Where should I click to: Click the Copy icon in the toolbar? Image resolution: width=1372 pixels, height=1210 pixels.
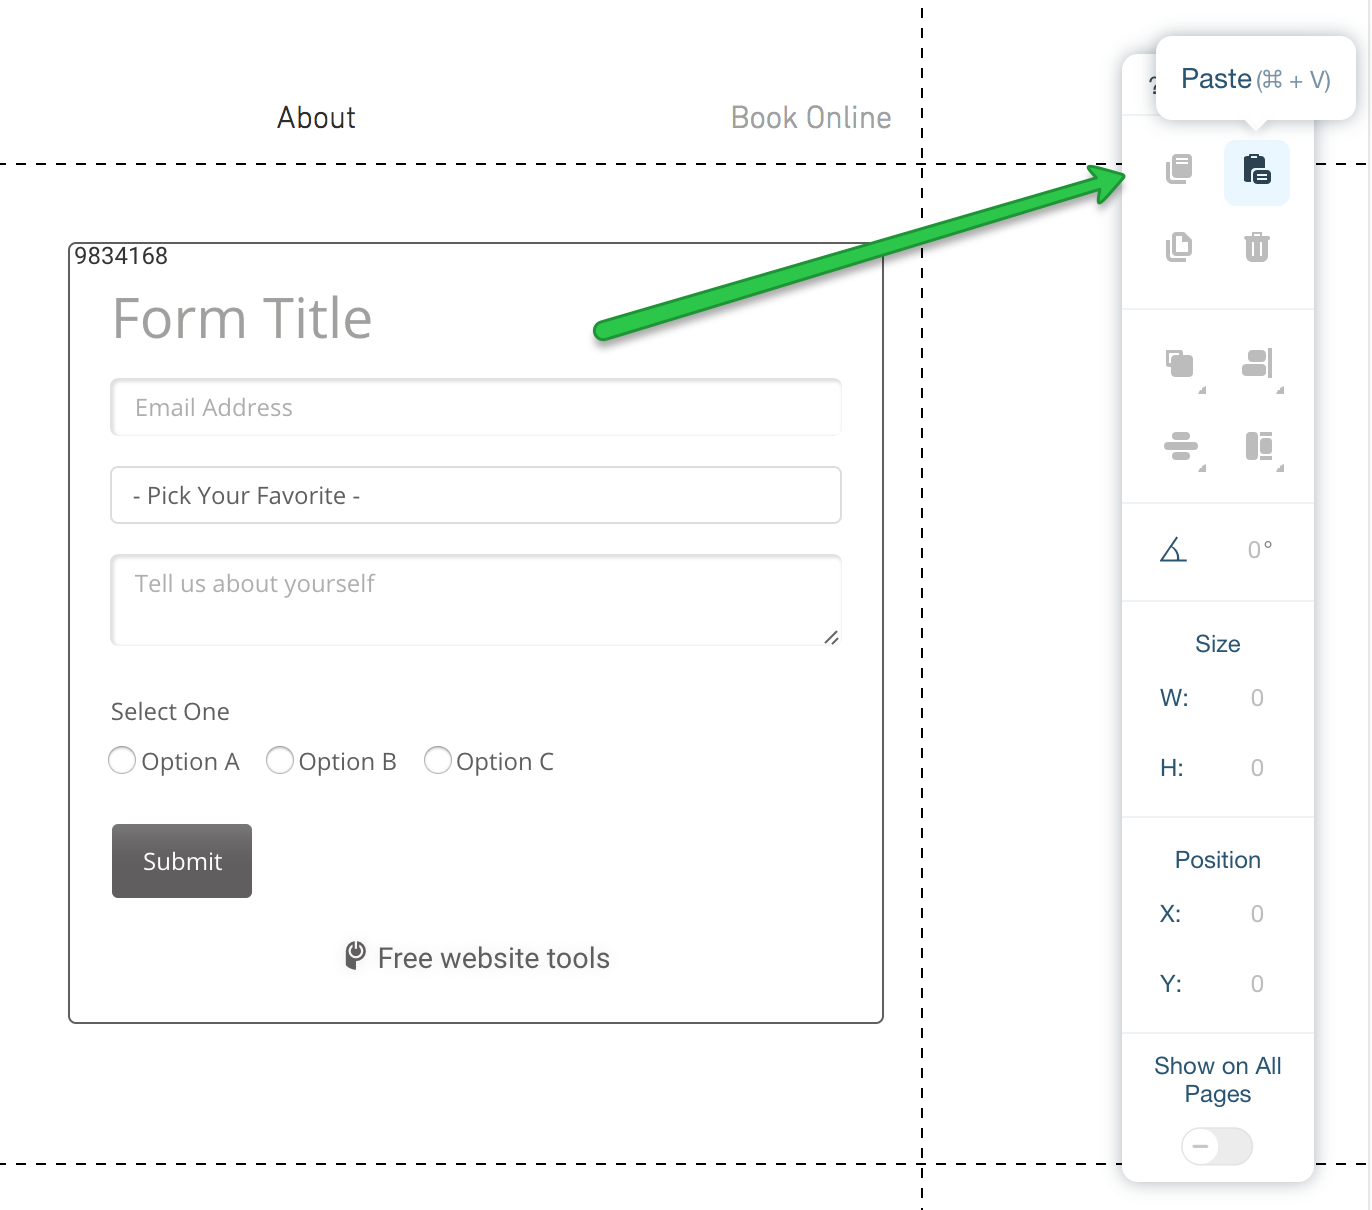pos(1179,169)
